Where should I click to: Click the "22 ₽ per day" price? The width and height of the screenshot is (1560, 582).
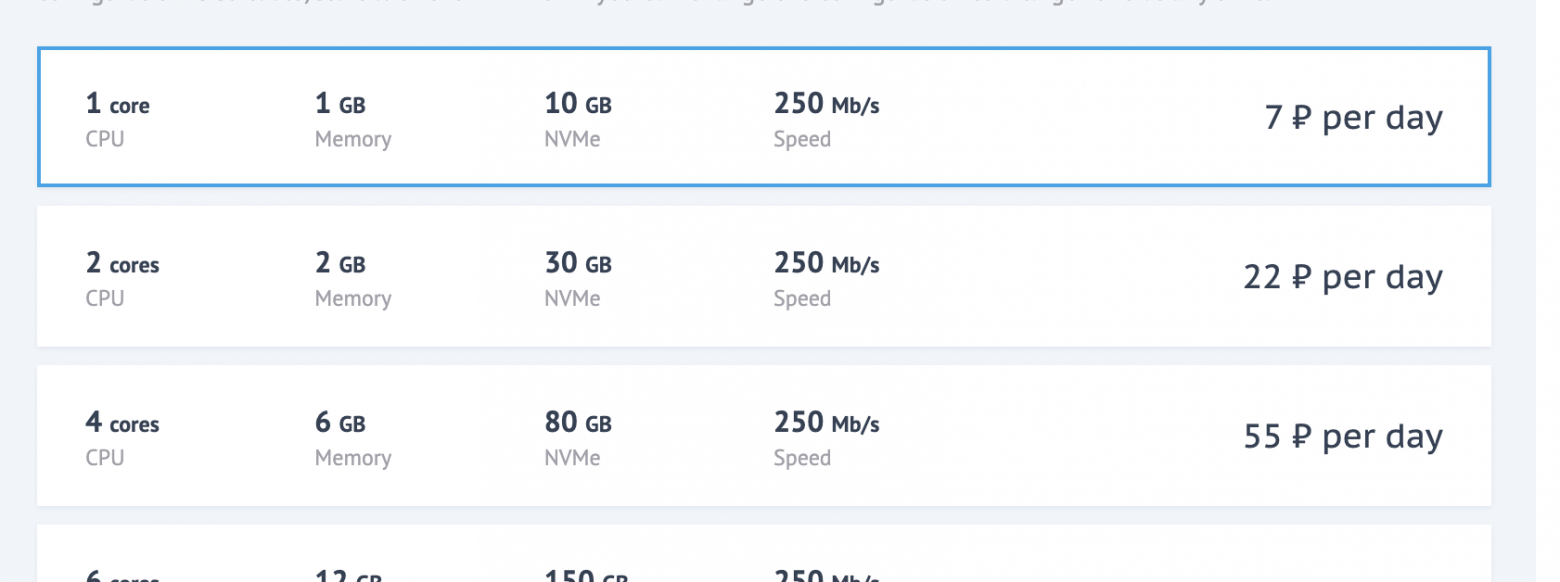point(1342,277)
